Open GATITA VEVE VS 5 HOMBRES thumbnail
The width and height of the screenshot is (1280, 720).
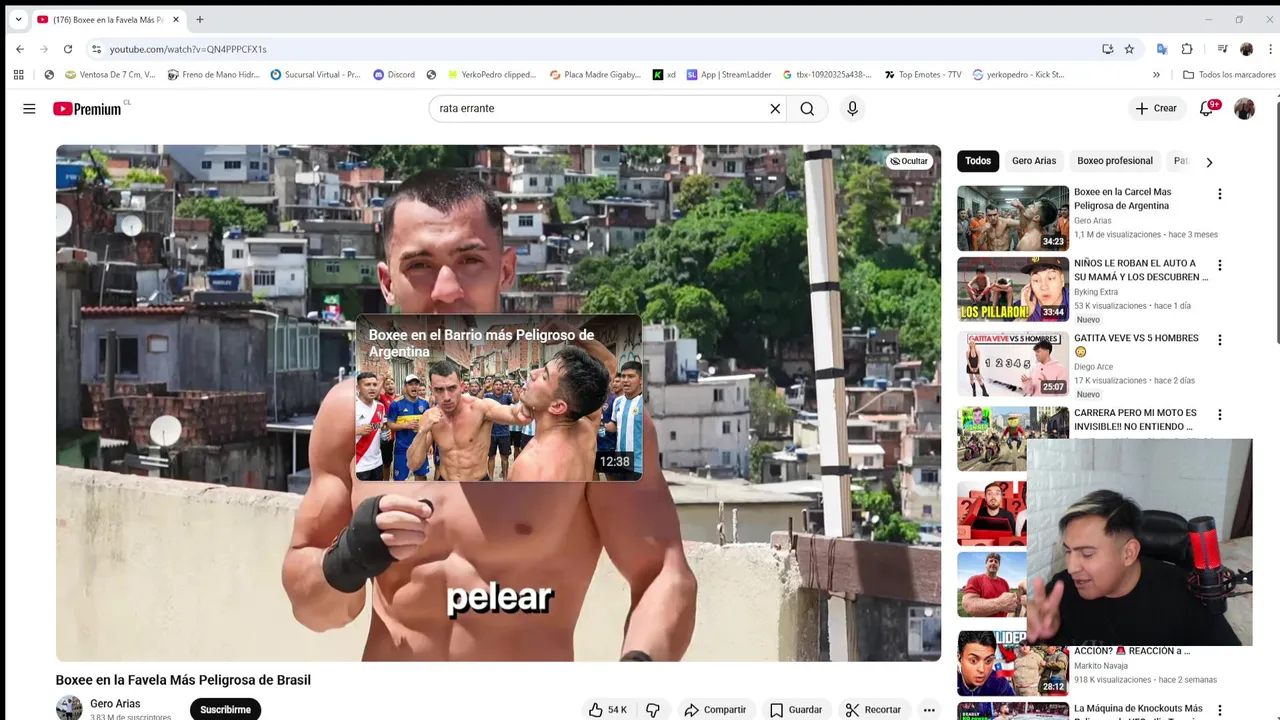(1013, 364)
